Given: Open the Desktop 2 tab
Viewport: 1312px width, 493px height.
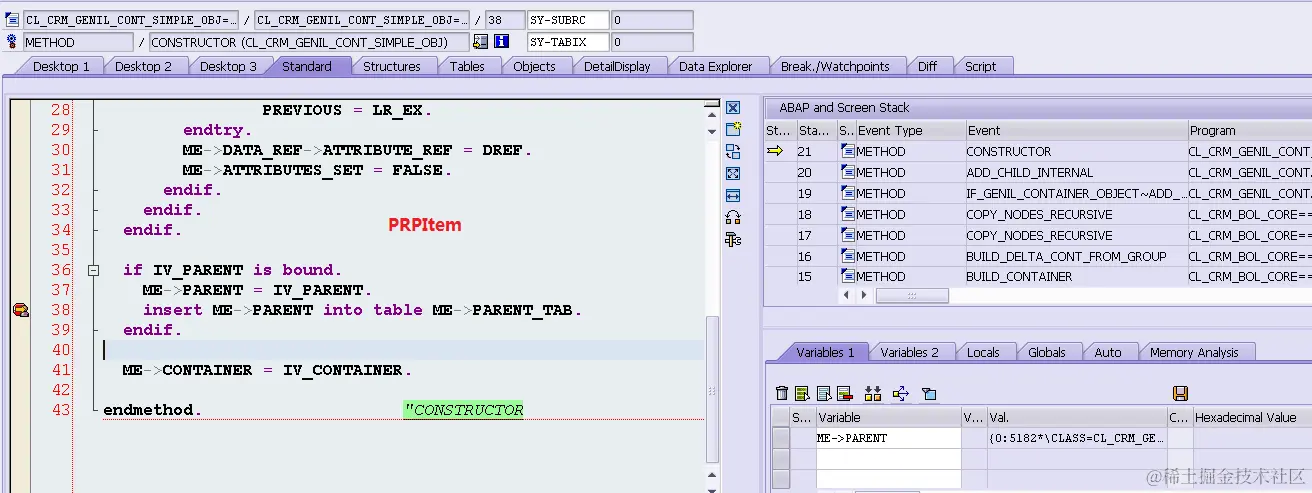Looking at the screenshot, I should [143, 66].
